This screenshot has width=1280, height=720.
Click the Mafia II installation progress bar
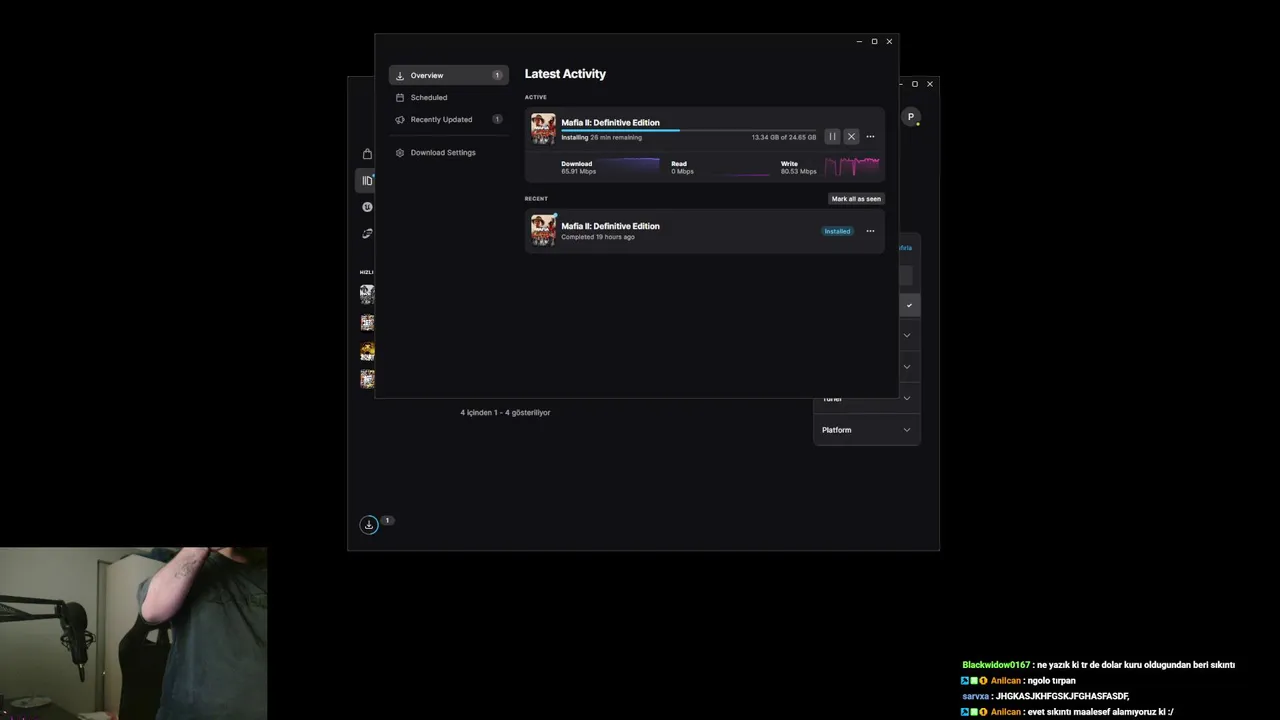point(688,130)
